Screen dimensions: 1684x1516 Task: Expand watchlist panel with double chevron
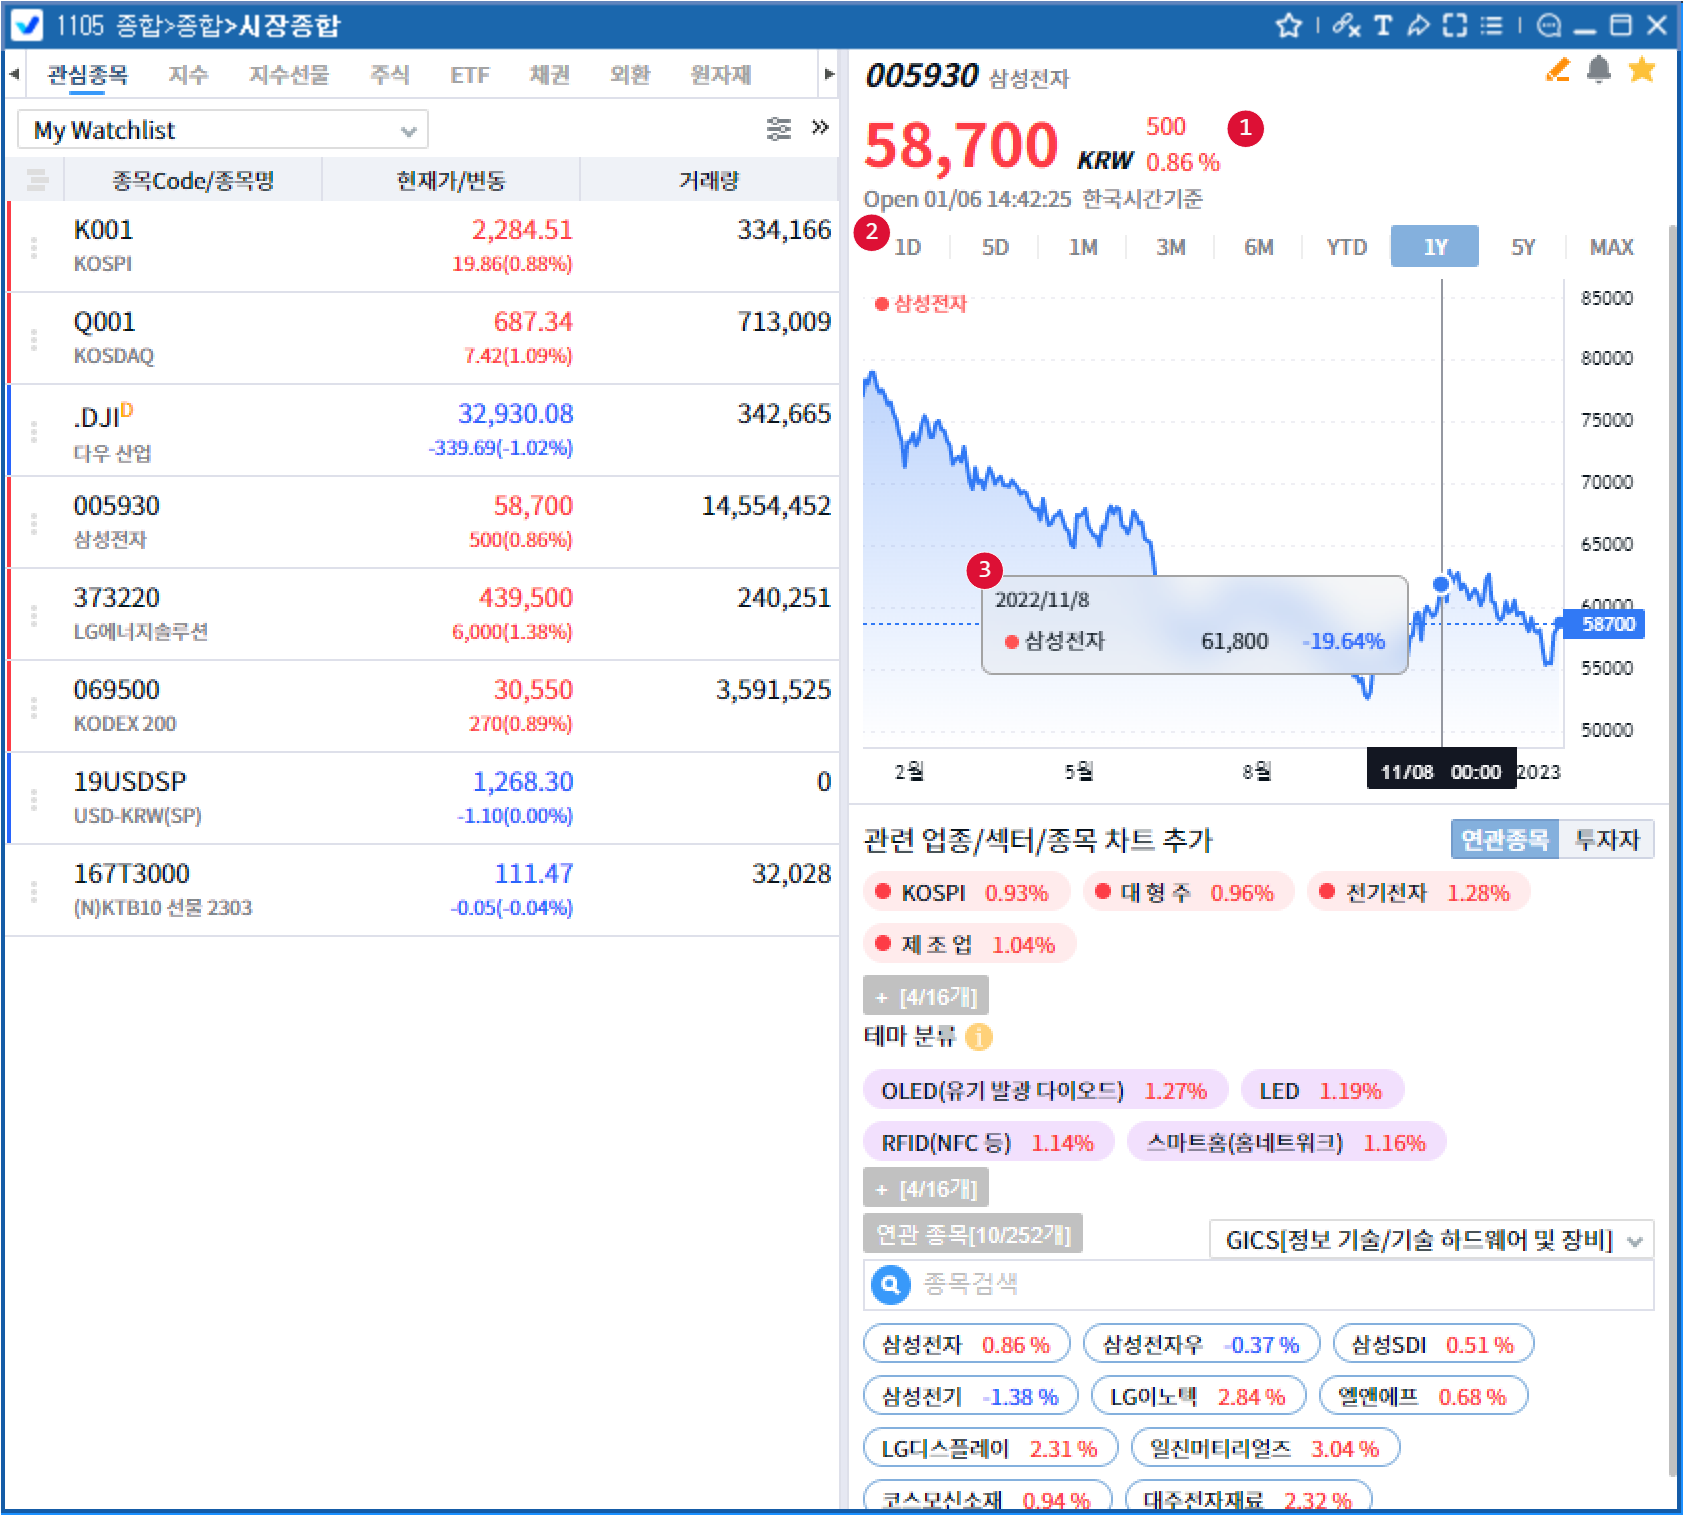click(820, 128)
